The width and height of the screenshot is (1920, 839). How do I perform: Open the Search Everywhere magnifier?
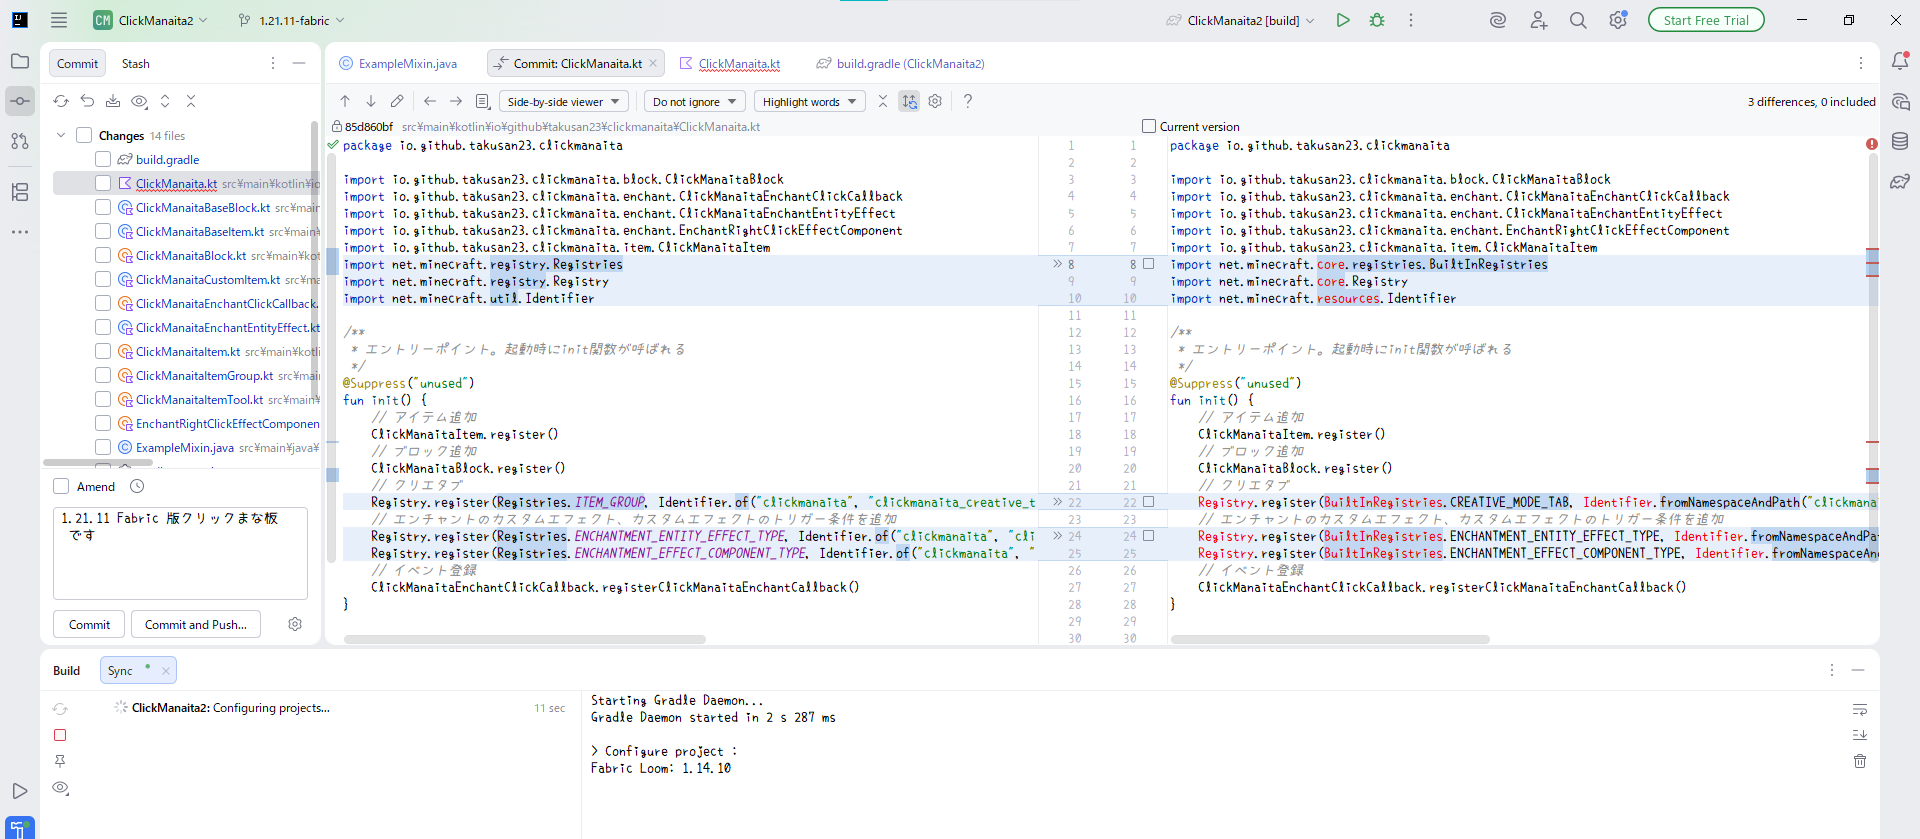[1578, 20]
